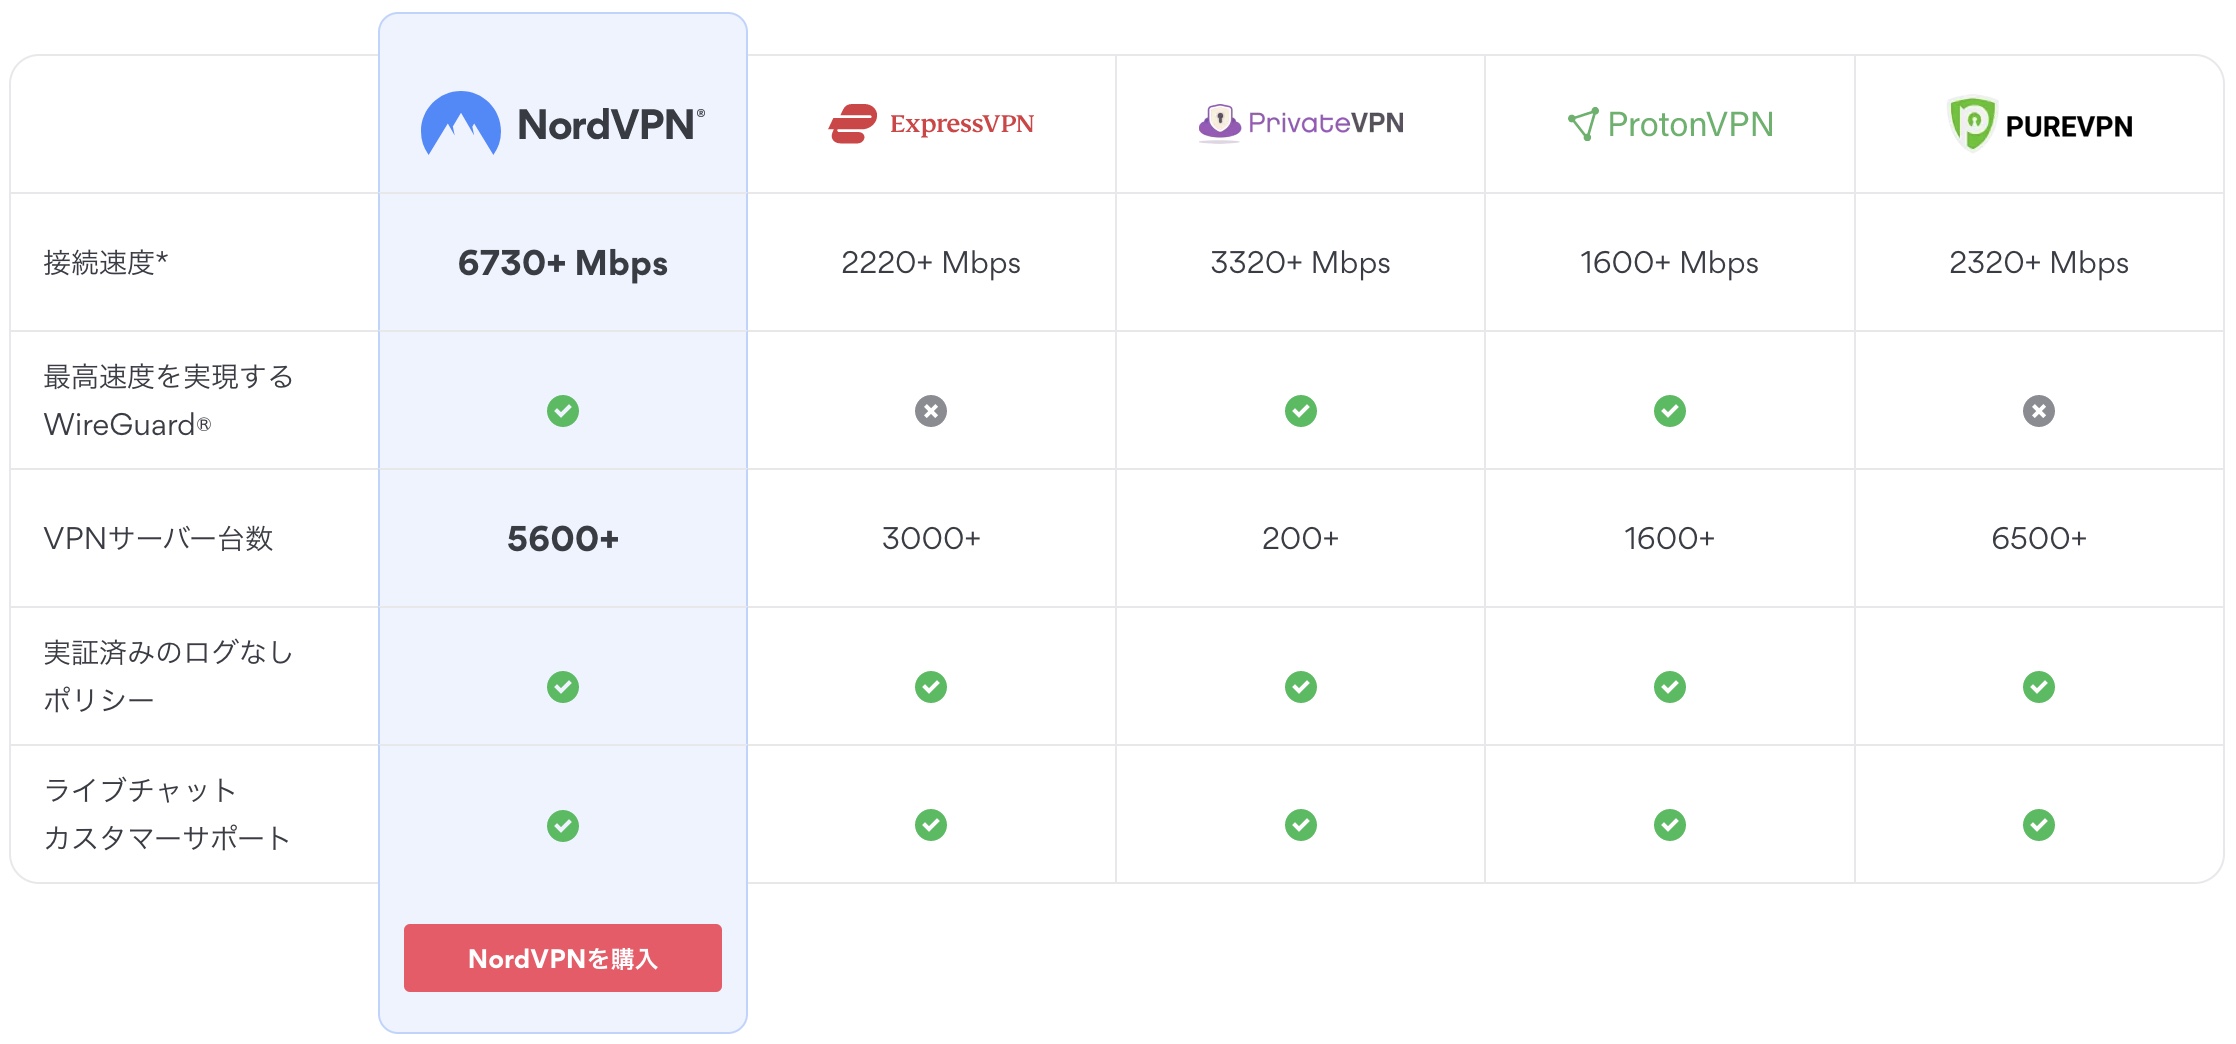Viewport: 2236px width, 1044px height.
Task: Click the 6730+ Mbps speed value
Action: pyautogui.click(x=563, y=263)
